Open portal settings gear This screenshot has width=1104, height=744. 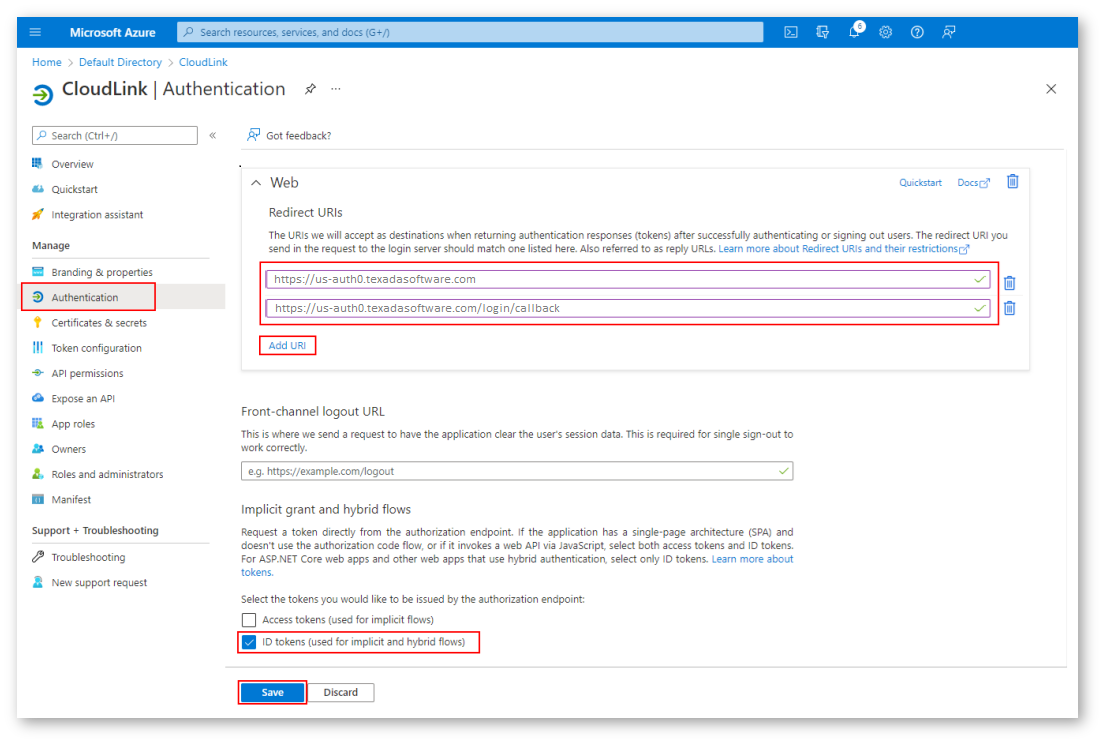point(886,32)
